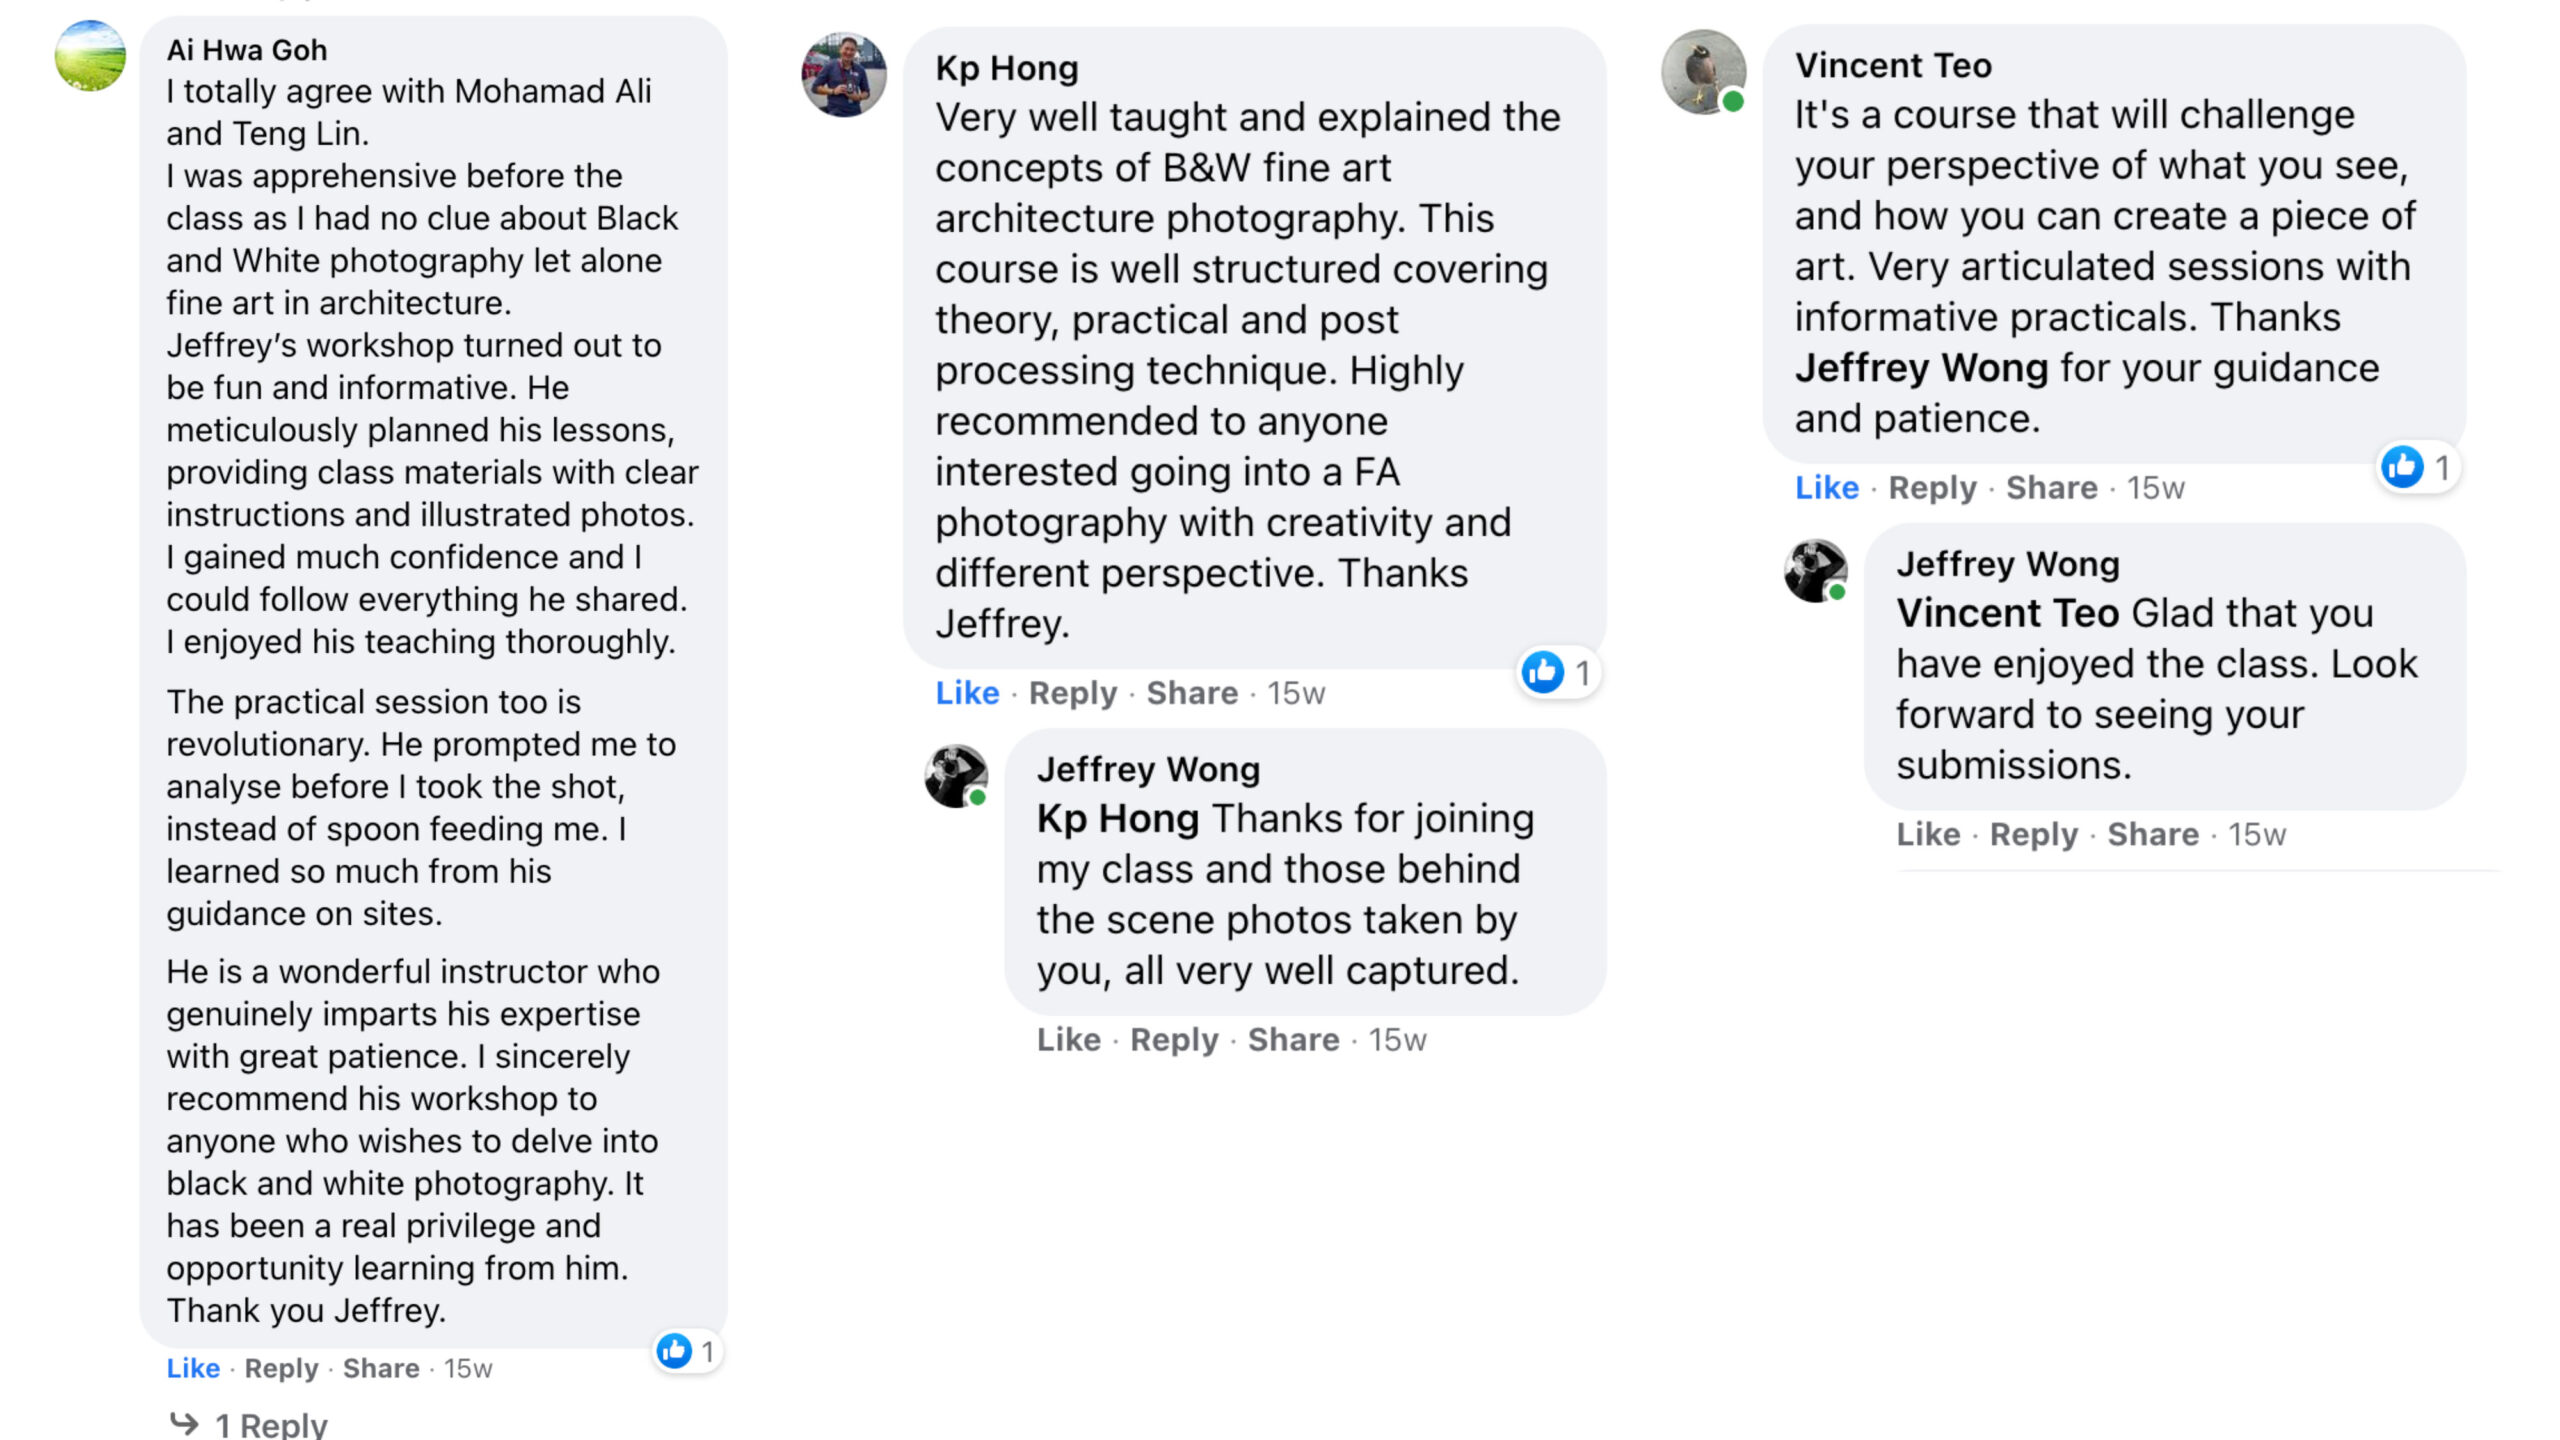Like Jeffrey Wong's reply to Kp Hong

(x=1068, y=1040)
